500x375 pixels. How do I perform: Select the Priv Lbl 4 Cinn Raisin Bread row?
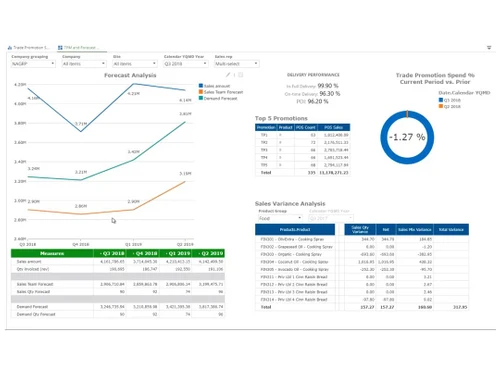[362, 300]
